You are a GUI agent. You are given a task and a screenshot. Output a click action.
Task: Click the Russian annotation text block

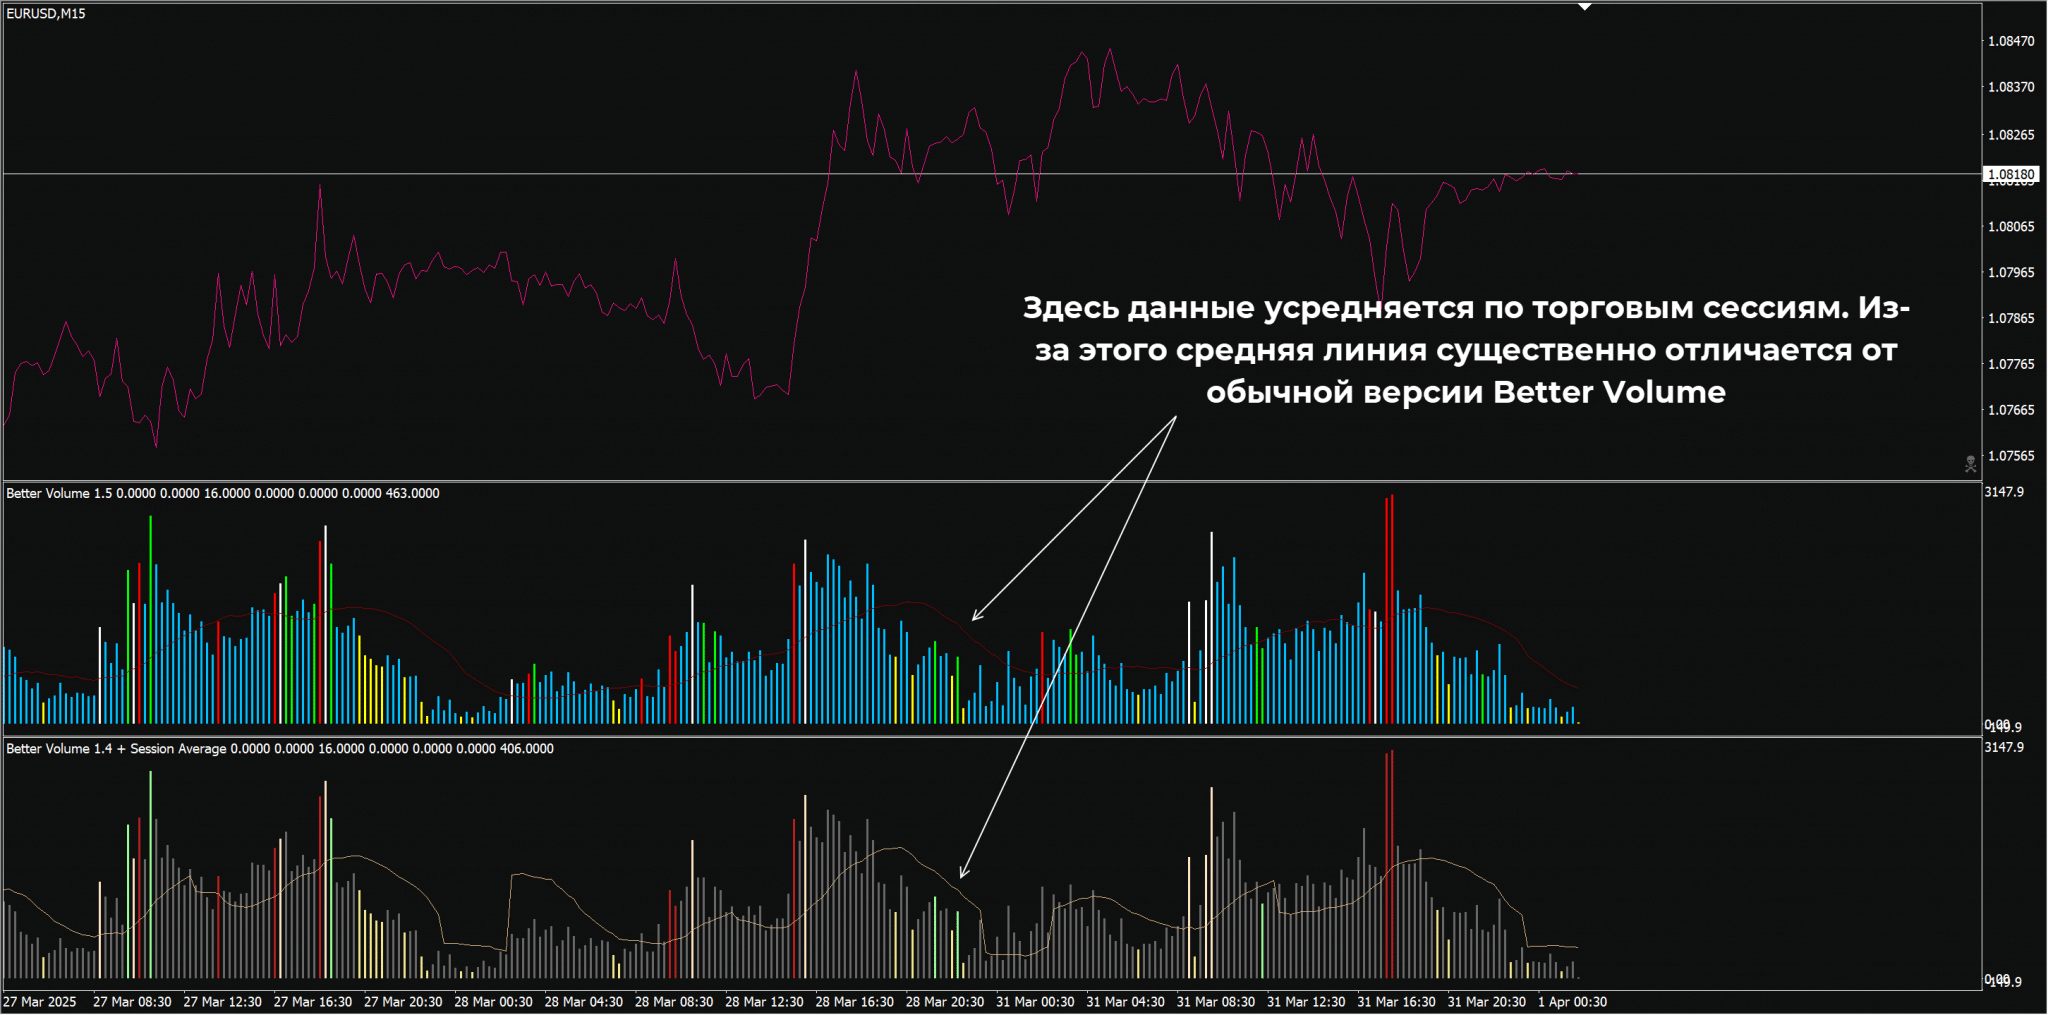click(1465, 350)
